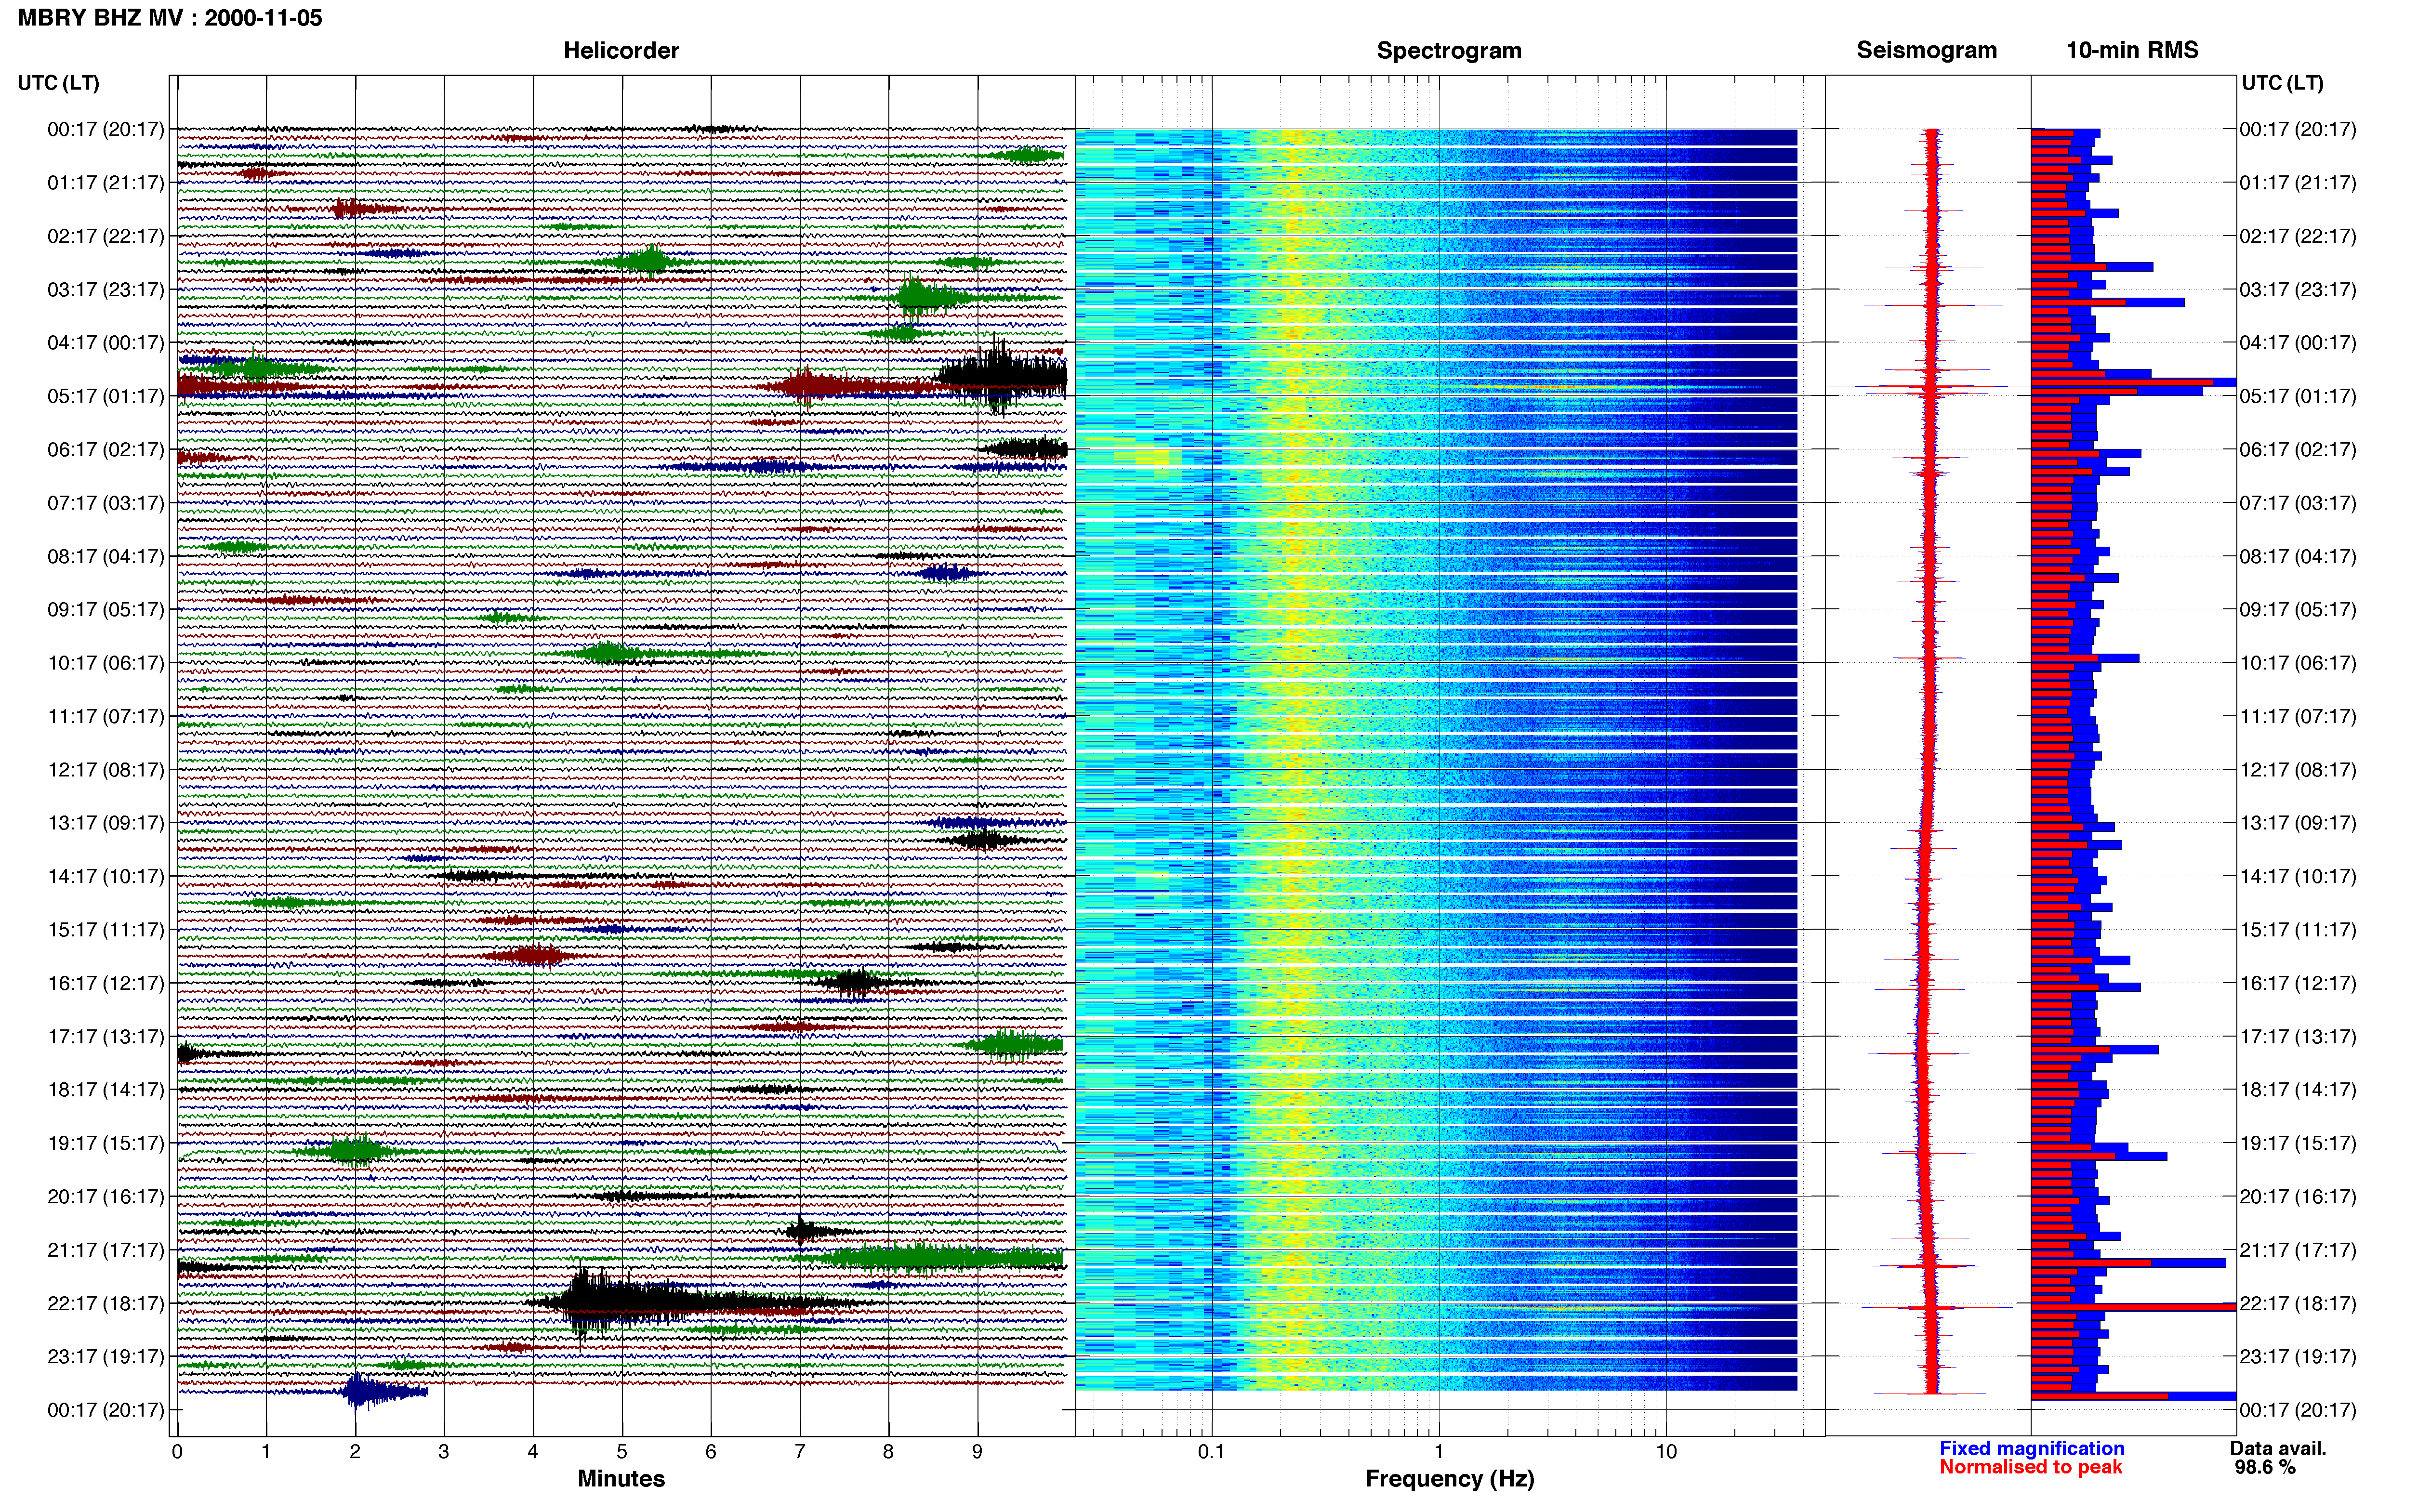Viewport: 2418px width, 1512px height.
Task: Select the Seismogram panel heading
Action: click(x=1926, y=50)
